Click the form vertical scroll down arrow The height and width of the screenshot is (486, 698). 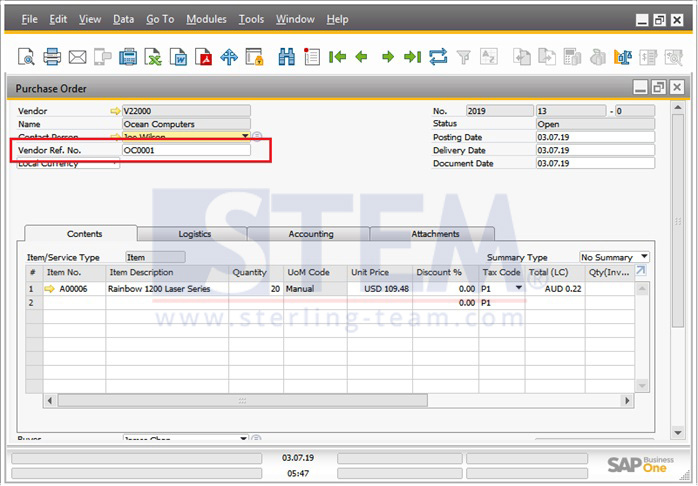(678, 432)
